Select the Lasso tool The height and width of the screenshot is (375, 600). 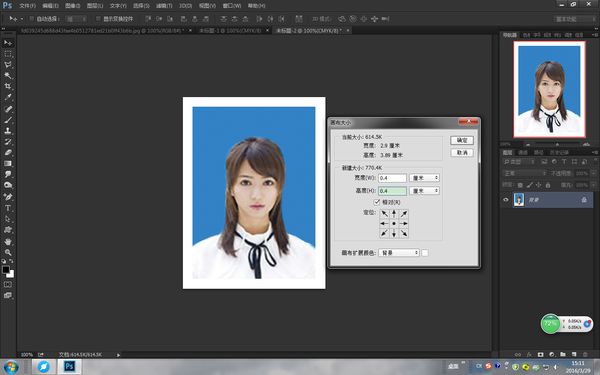(x=8, y=65)
